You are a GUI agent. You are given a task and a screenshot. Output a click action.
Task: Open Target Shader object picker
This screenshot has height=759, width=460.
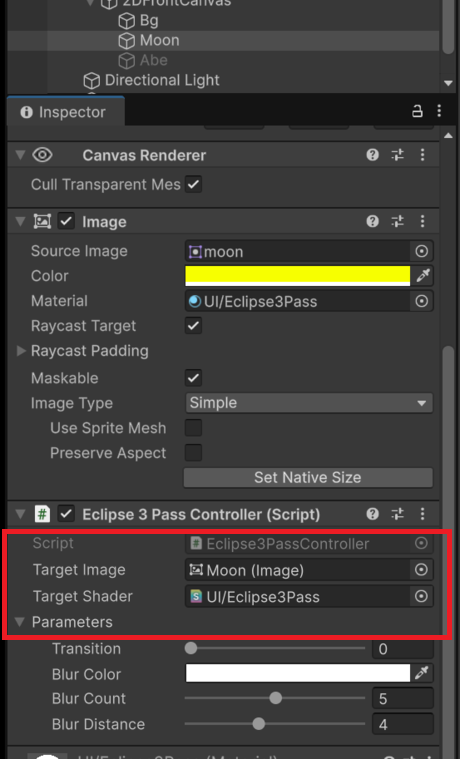point(421,596)
